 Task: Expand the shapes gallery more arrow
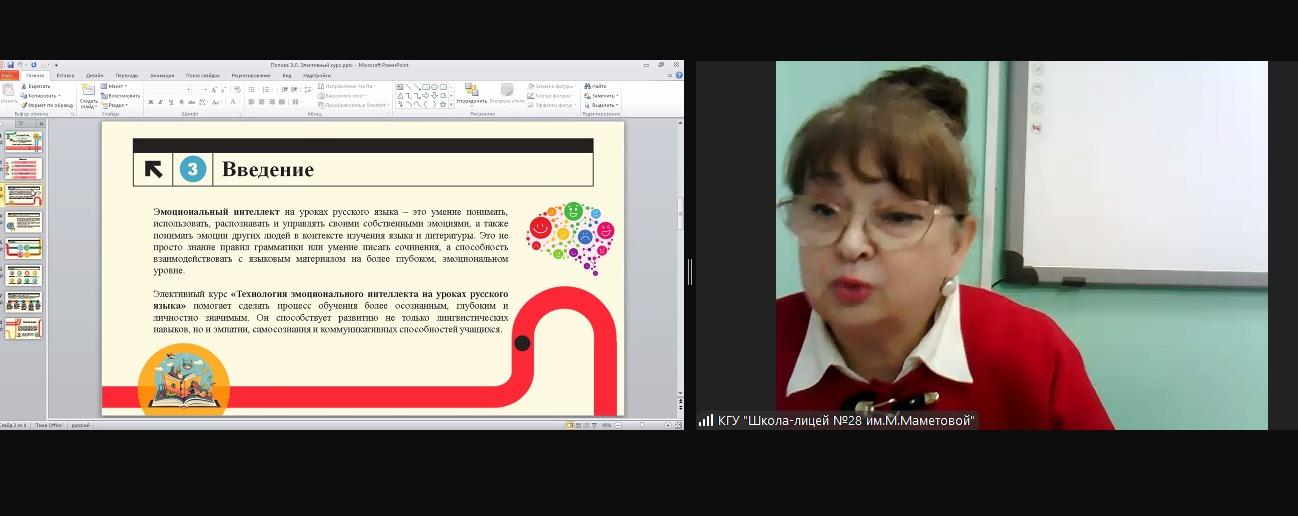click(450, 104)
